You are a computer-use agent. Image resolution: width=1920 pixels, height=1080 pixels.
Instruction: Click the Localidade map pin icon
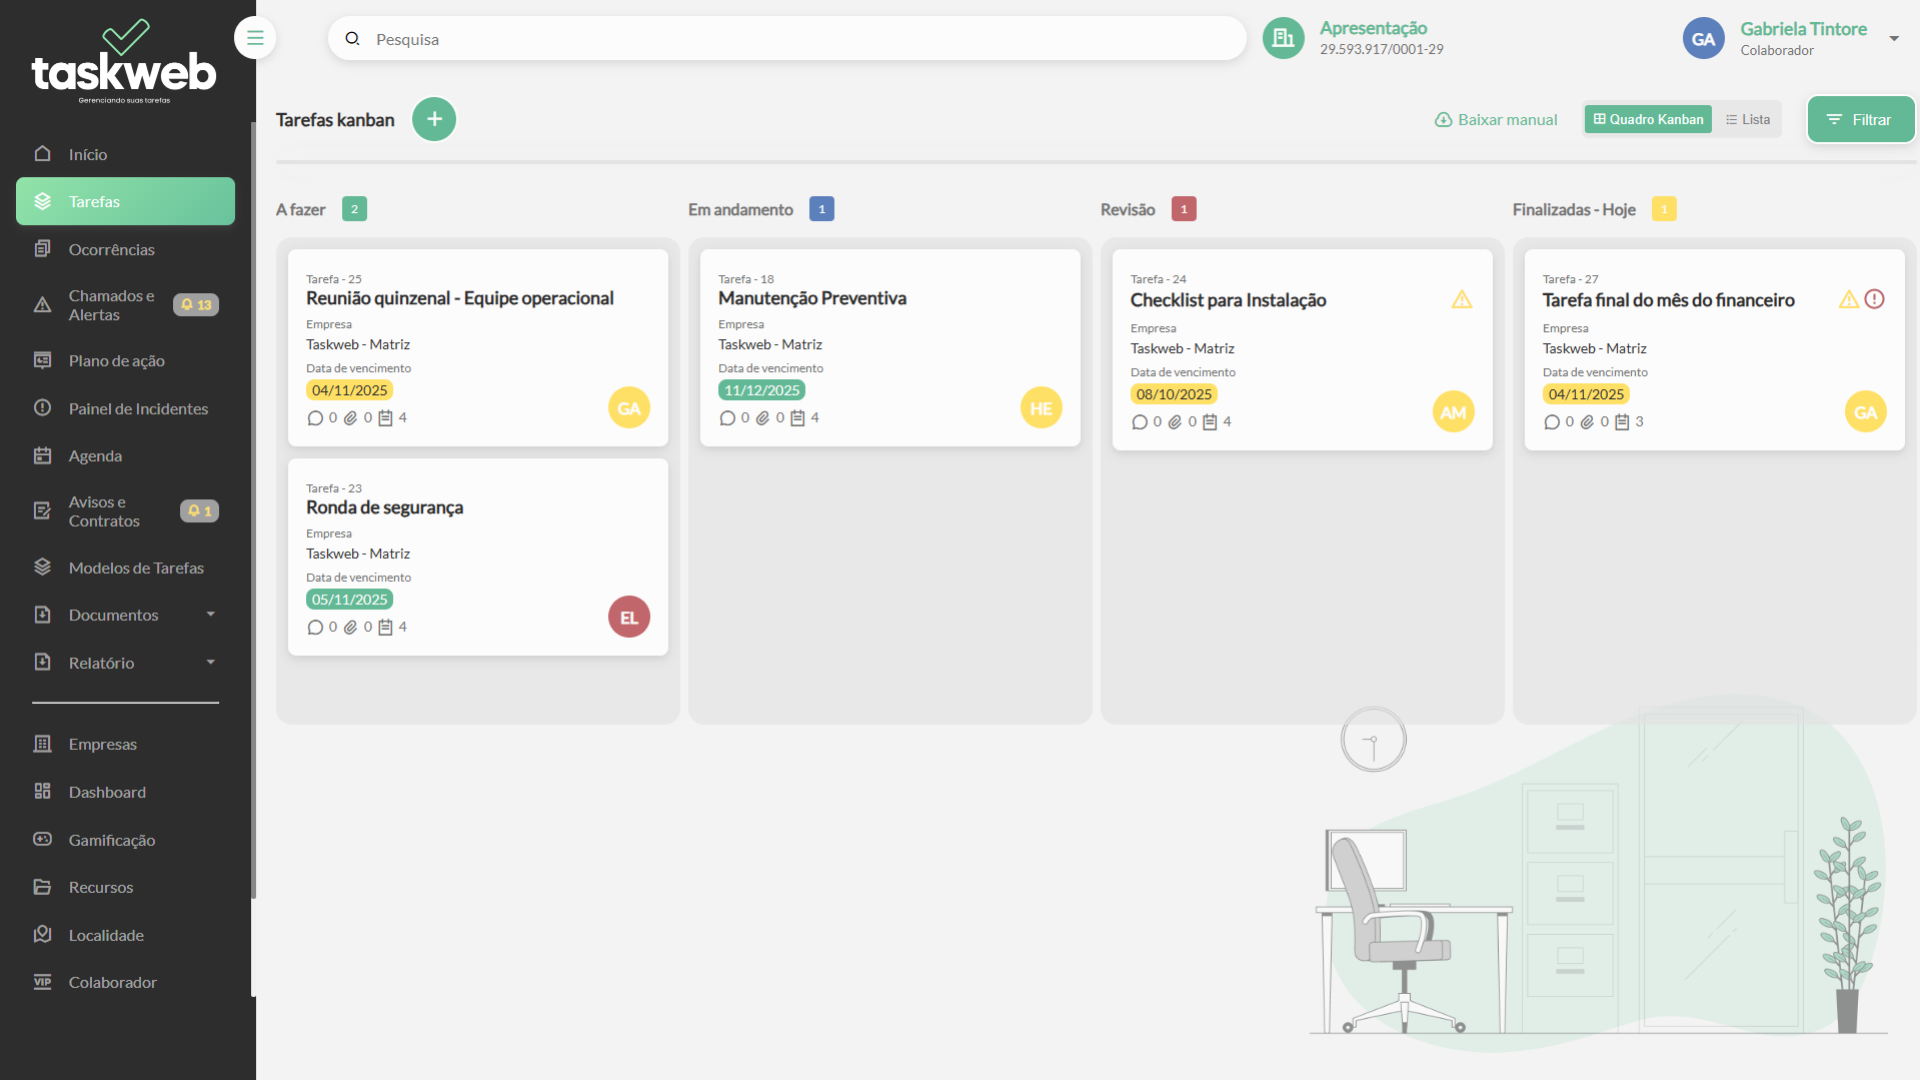pos(42,935)
